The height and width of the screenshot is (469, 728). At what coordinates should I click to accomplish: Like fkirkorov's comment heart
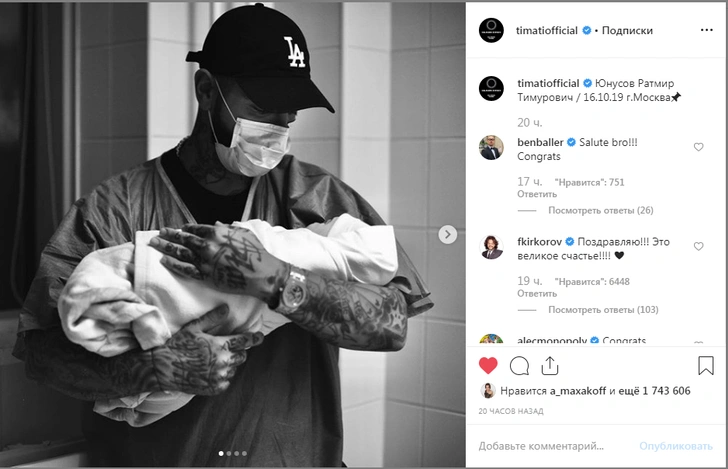click(698, 246)
